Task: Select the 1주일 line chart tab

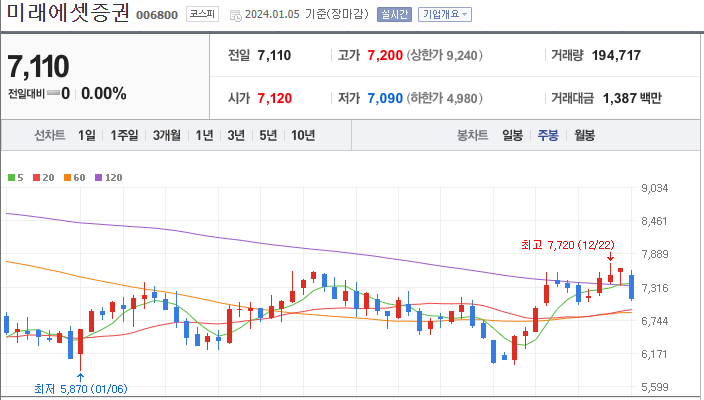Action: point(124,135)
